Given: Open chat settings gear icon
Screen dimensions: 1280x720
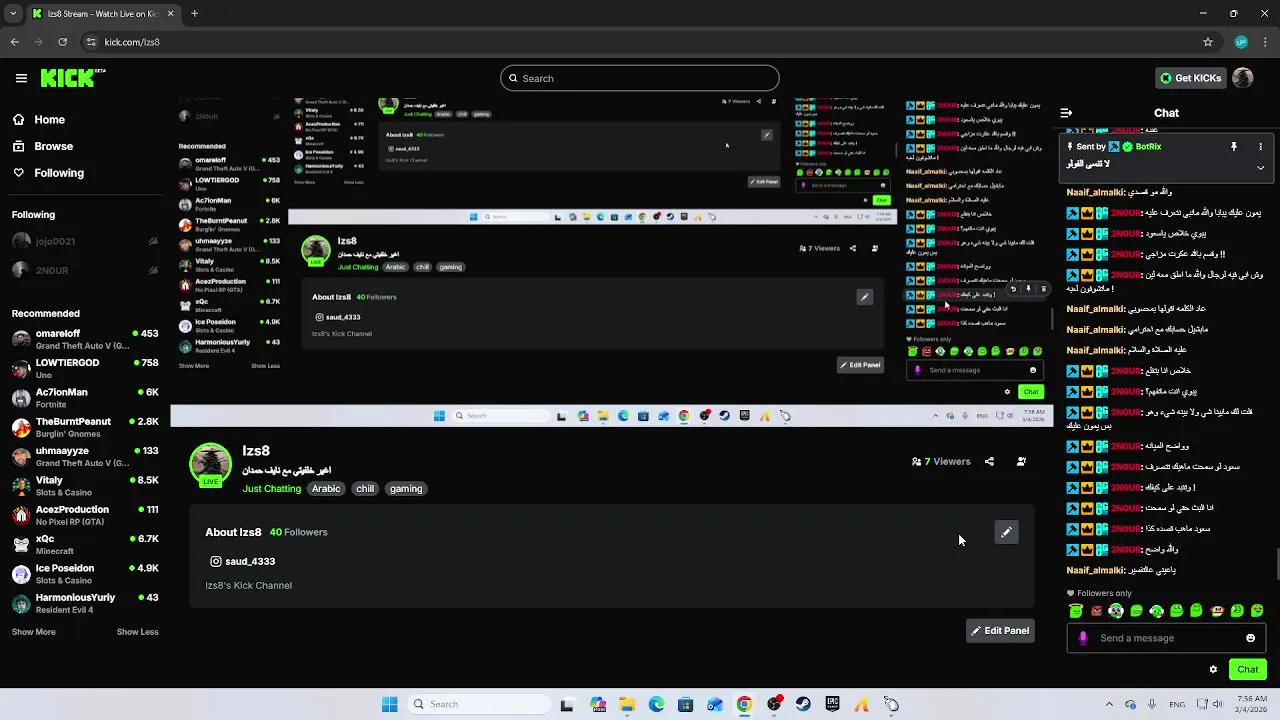Looking at the screenshot, I should (x=1213, y=669).
